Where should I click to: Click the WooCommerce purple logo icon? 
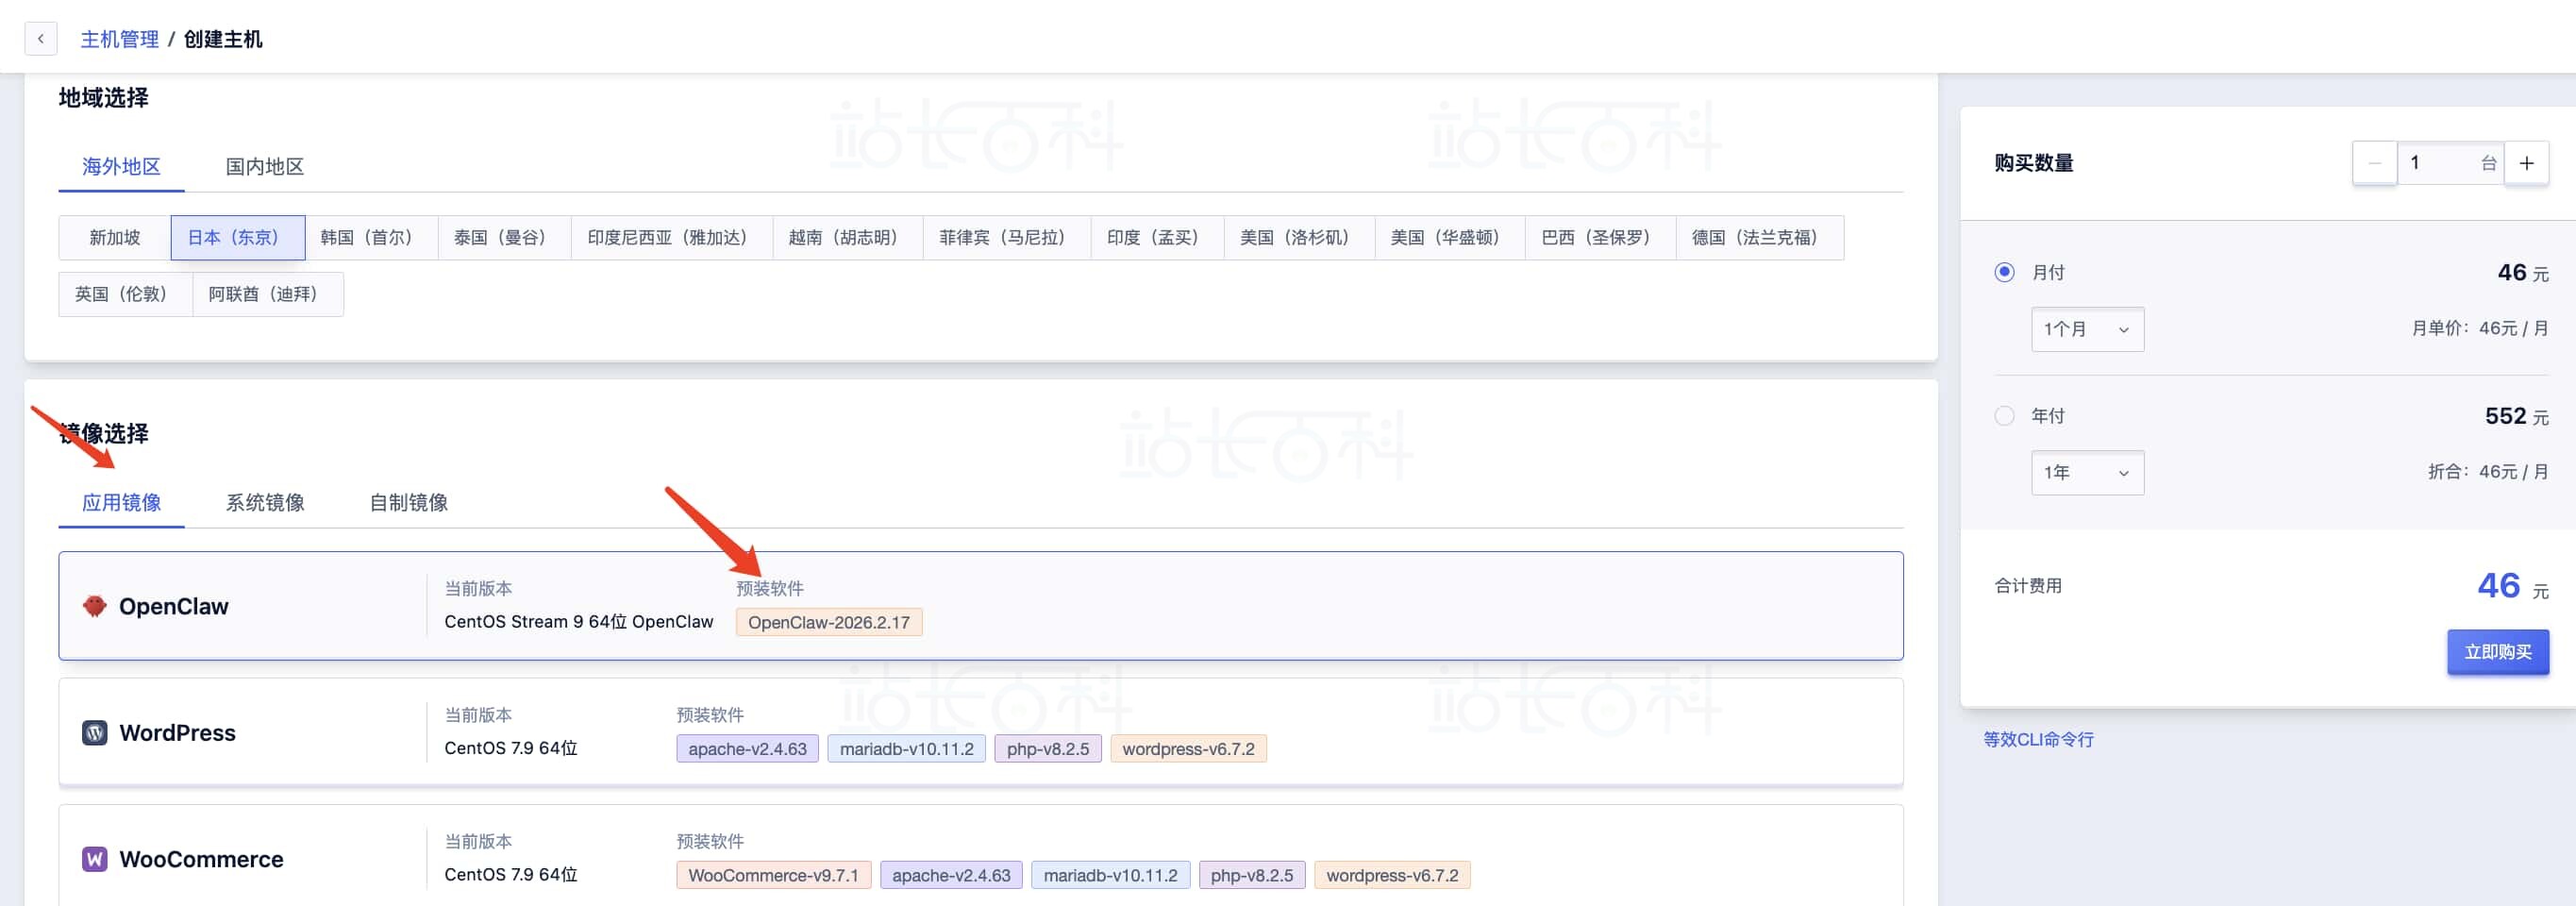[x=95, y=859]
